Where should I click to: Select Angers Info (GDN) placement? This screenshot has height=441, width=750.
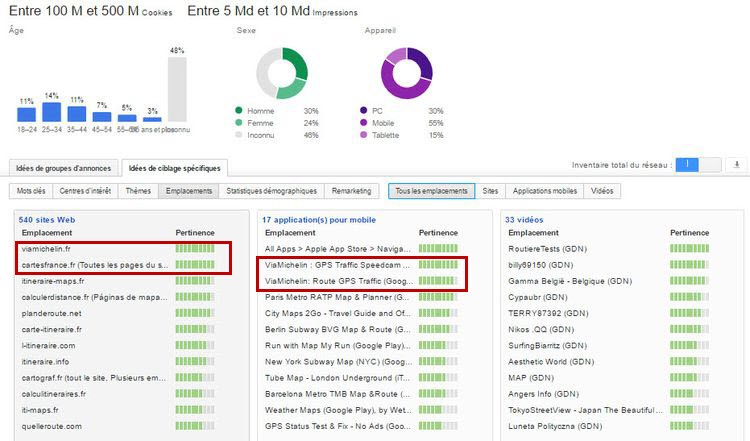click(543, 394)
